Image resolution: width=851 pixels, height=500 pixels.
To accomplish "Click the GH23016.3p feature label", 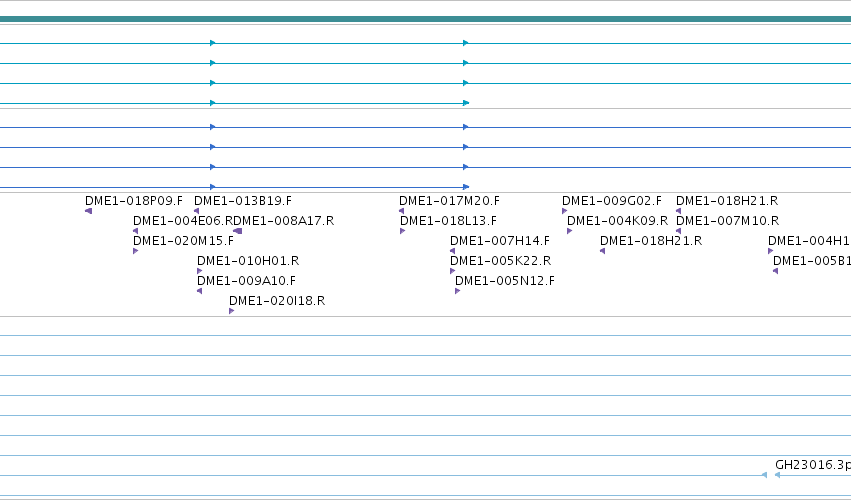I will (813, 465).
